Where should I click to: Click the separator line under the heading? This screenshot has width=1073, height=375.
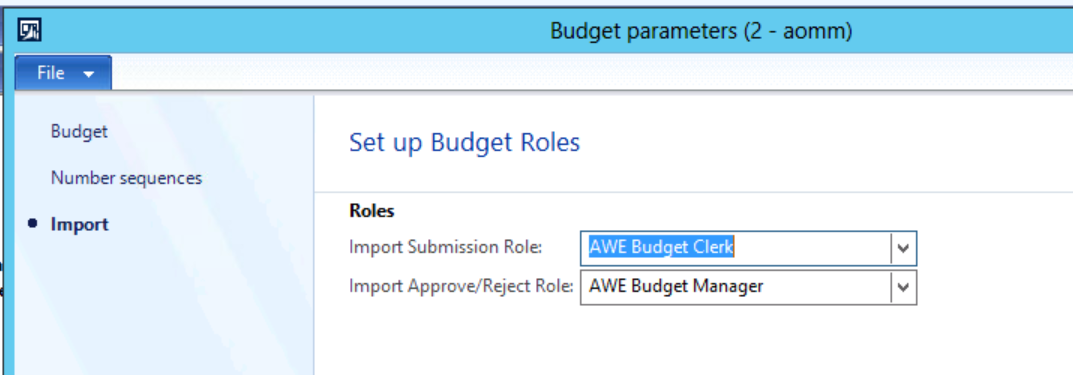pyautogui.click(x=694, y=192)
